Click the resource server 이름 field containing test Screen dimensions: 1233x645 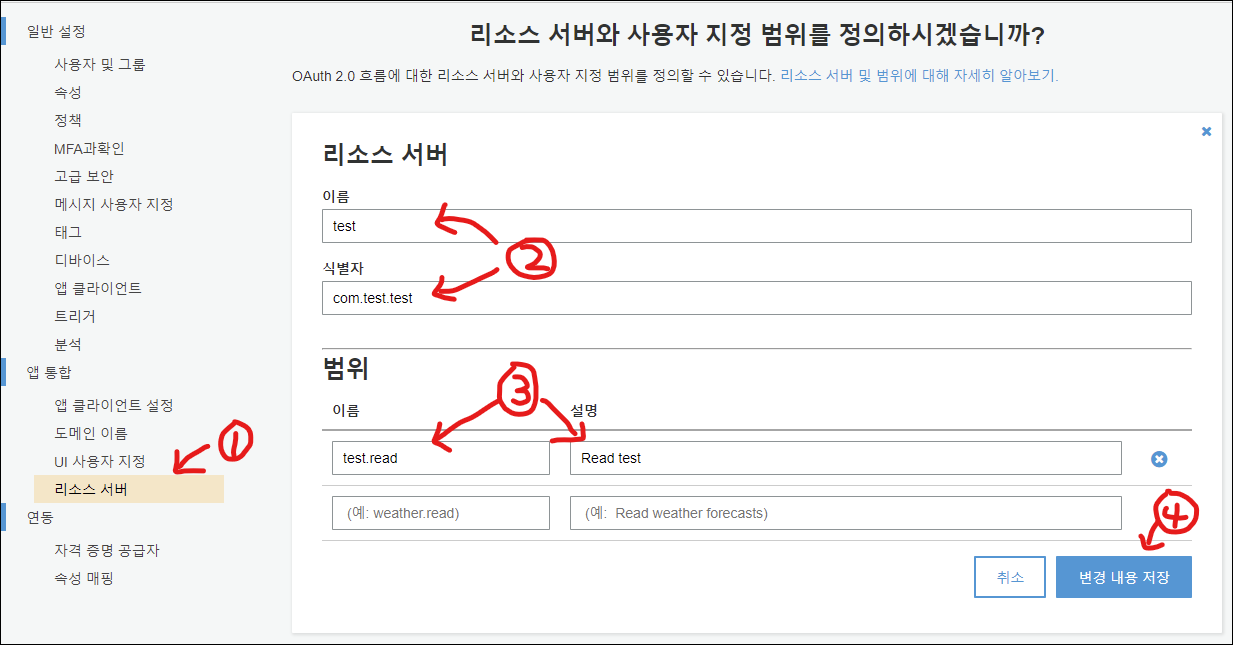pyautogui.click(x=756, y=226)
